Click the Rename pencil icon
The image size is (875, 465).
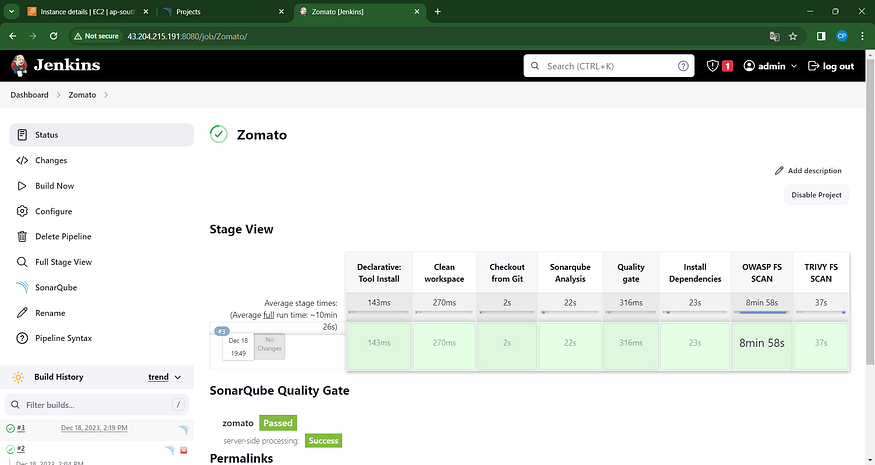(x=22, y=313)
